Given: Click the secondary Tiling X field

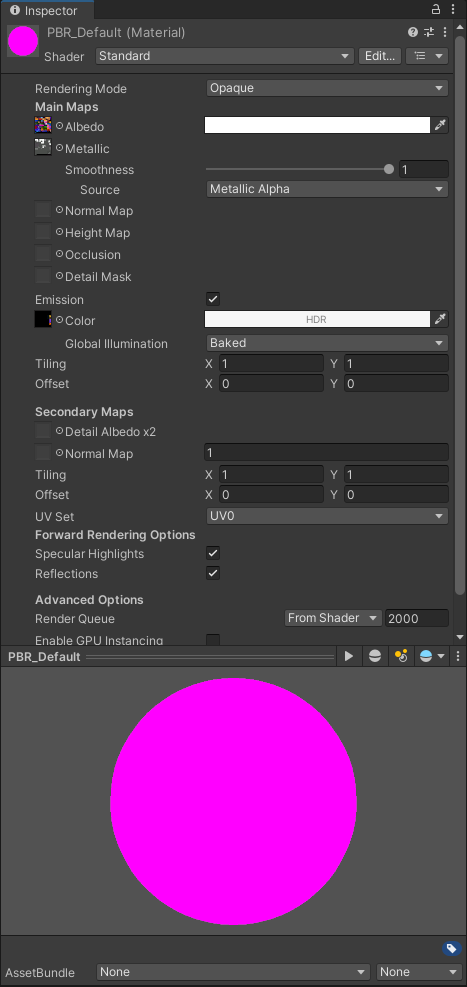Looking at the screenshot, I should click(x=271, y=474).
